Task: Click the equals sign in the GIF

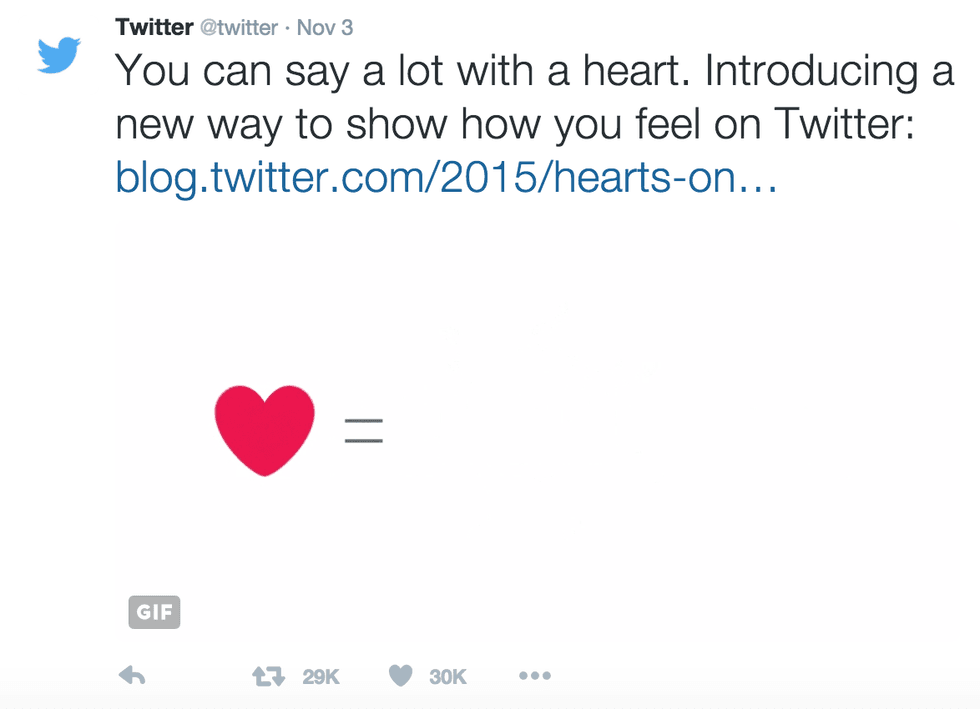Action: click(x=364, y=430)
